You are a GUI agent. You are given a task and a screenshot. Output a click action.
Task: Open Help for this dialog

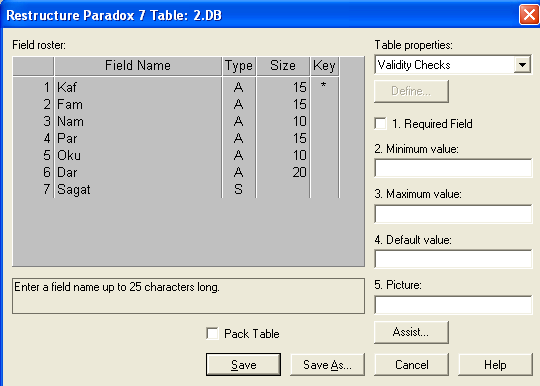(495, 364)
